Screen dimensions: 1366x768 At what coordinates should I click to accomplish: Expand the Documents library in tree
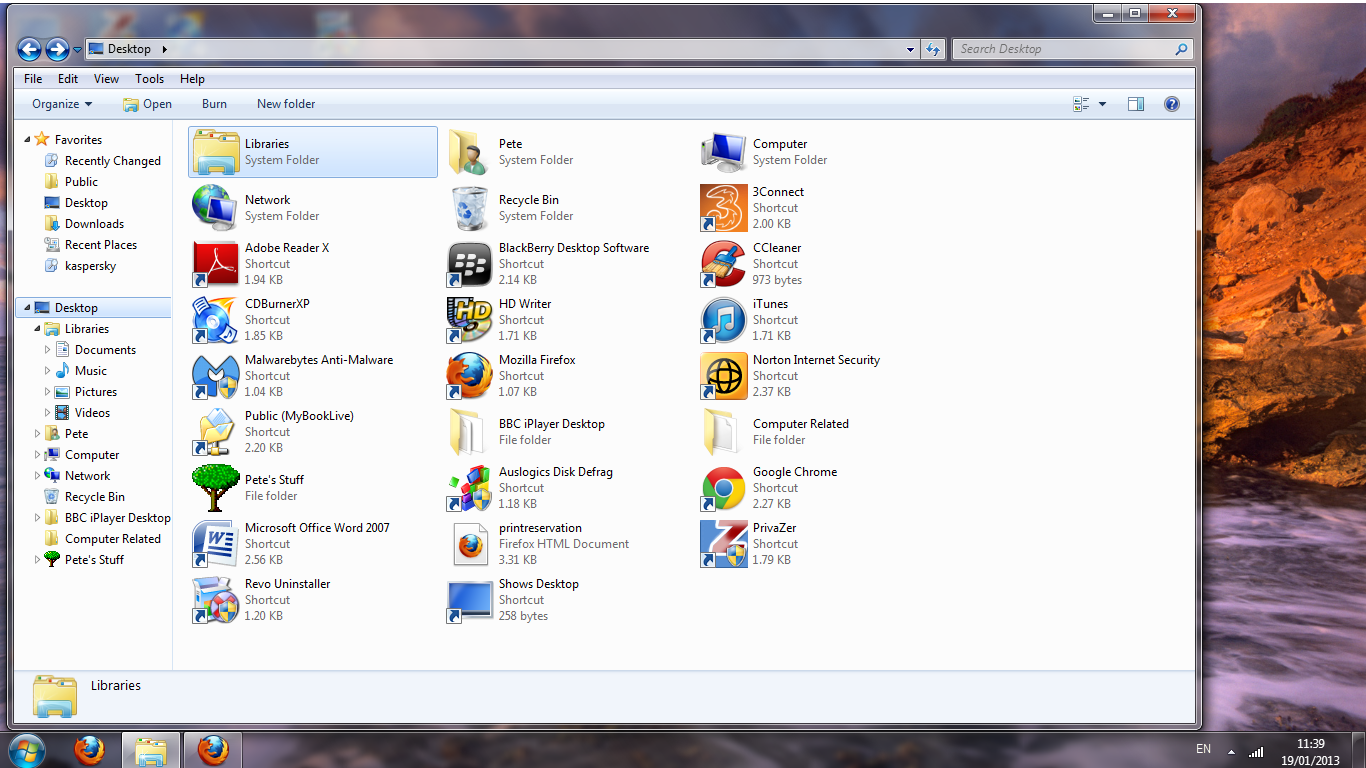click(48, 350)
